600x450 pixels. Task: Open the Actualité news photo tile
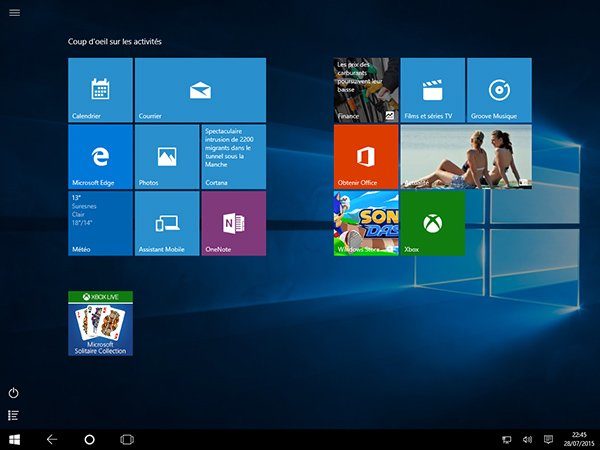(x=466, y=157)
